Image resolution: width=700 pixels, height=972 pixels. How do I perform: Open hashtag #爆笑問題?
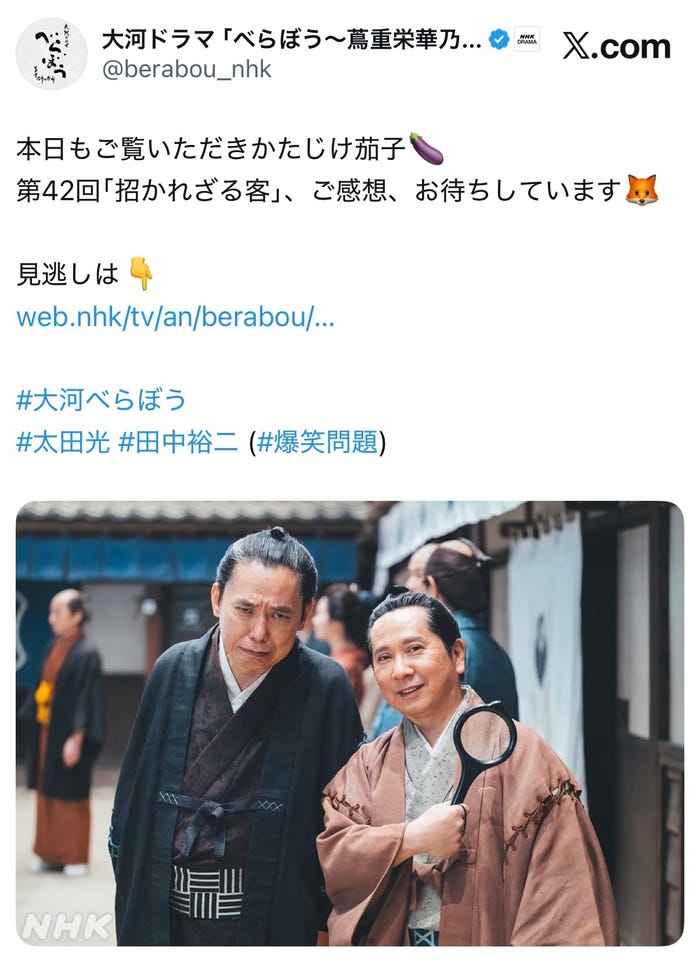pos(317,443)
